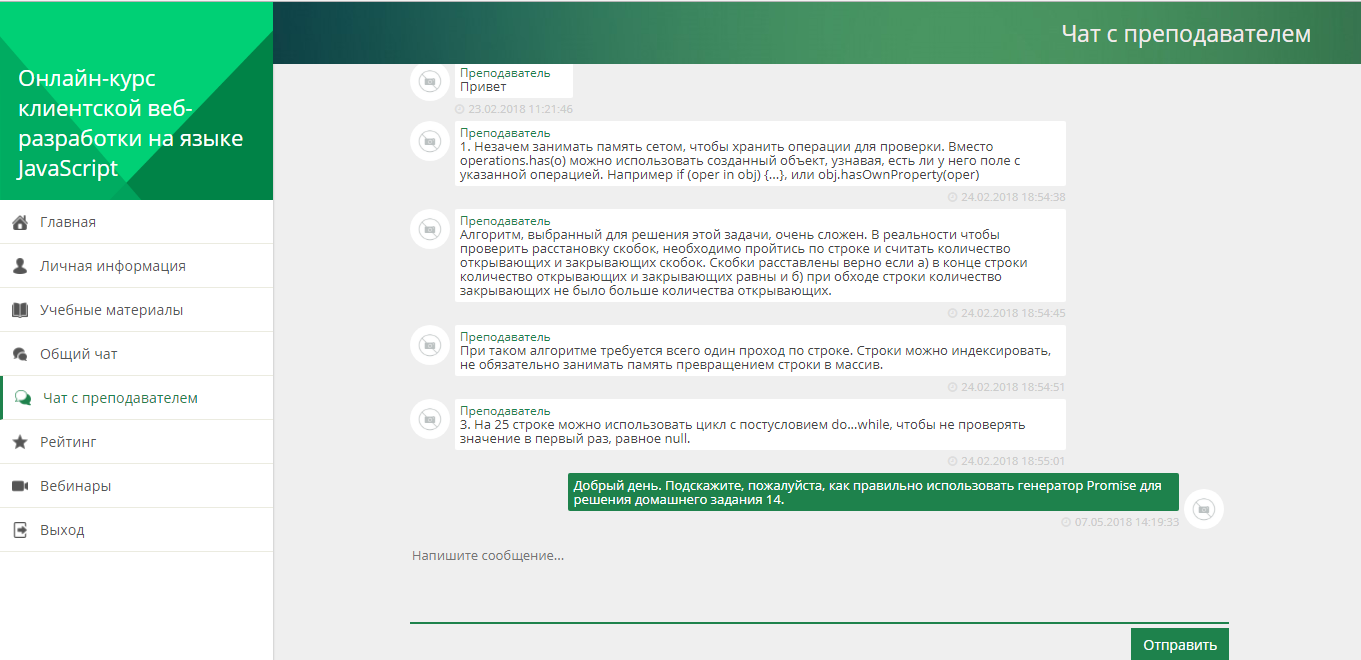Click the Выход logout link

click(62, 530)
